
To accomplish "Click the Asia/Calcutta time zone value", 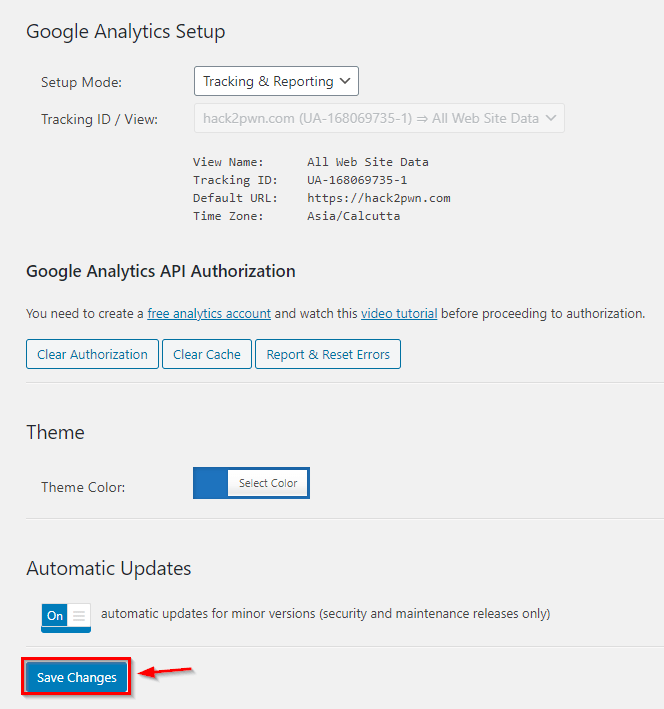I will [x=353, y=216].
